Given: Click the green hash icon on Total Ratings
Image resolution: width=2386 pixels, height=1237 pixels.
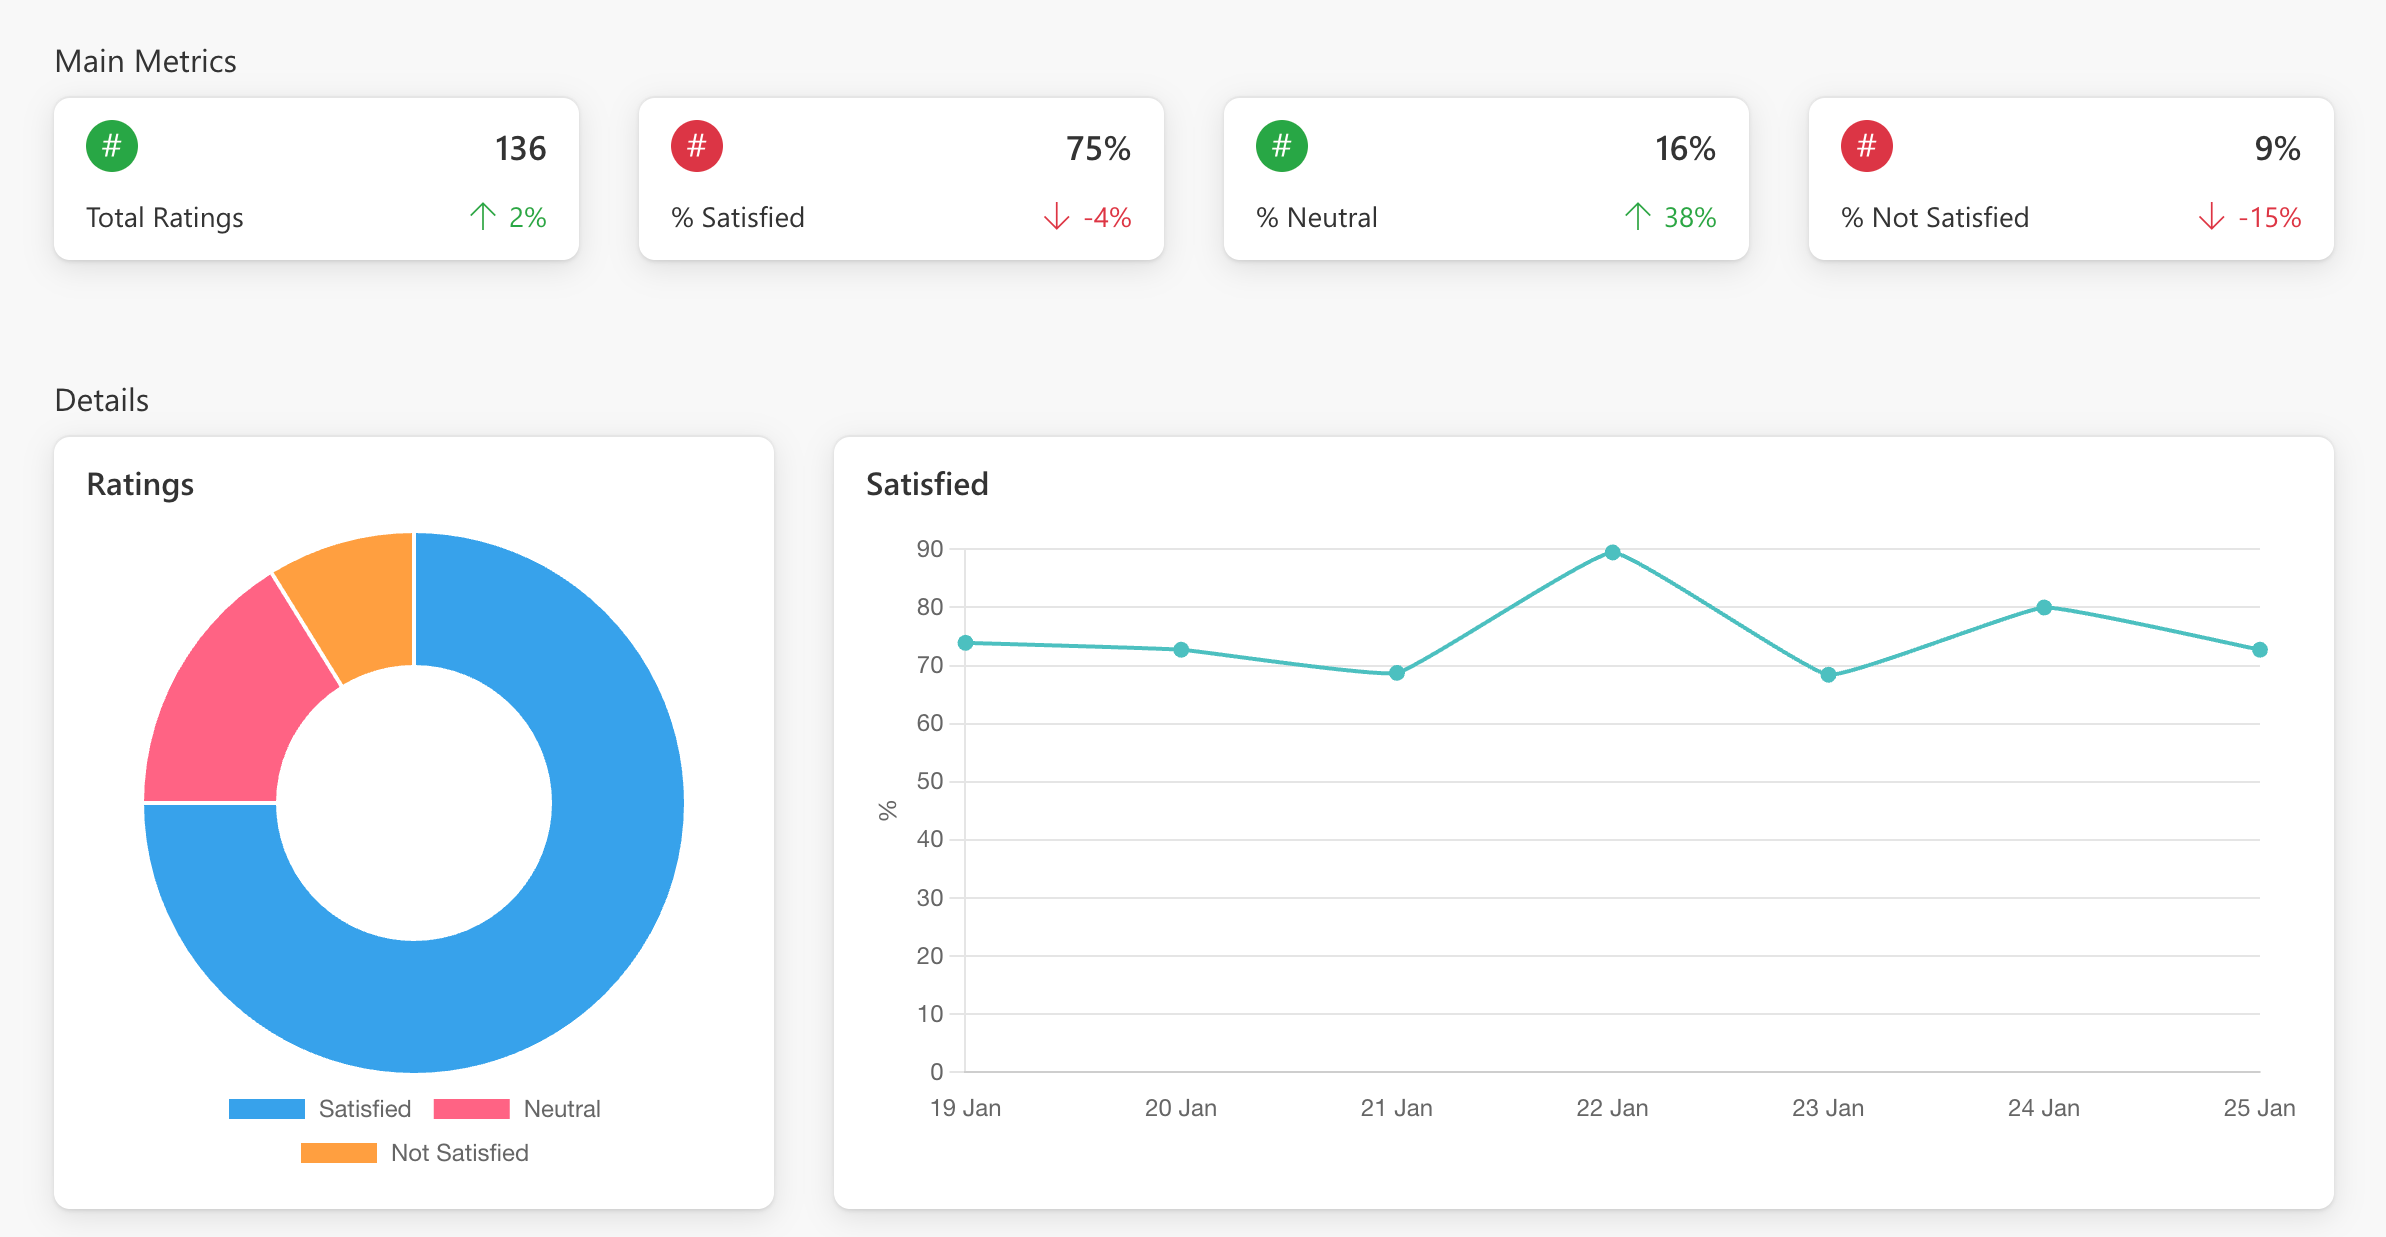Looking at the screenshot, I should pyautogui.click(x=112, y=146).
